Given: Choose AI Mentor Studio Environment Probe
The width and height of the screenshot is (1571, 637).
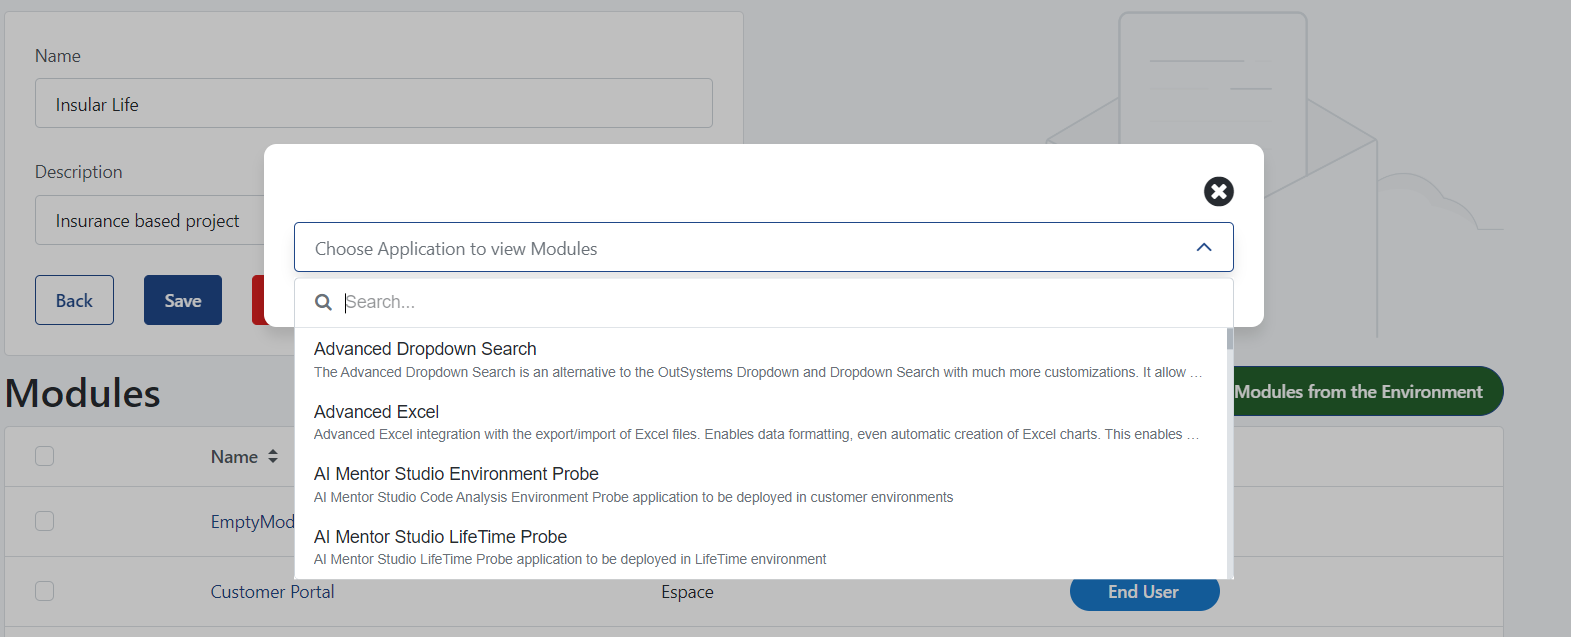Looking at the screenshot, I should pyautogui.click(x=456, y=474).
